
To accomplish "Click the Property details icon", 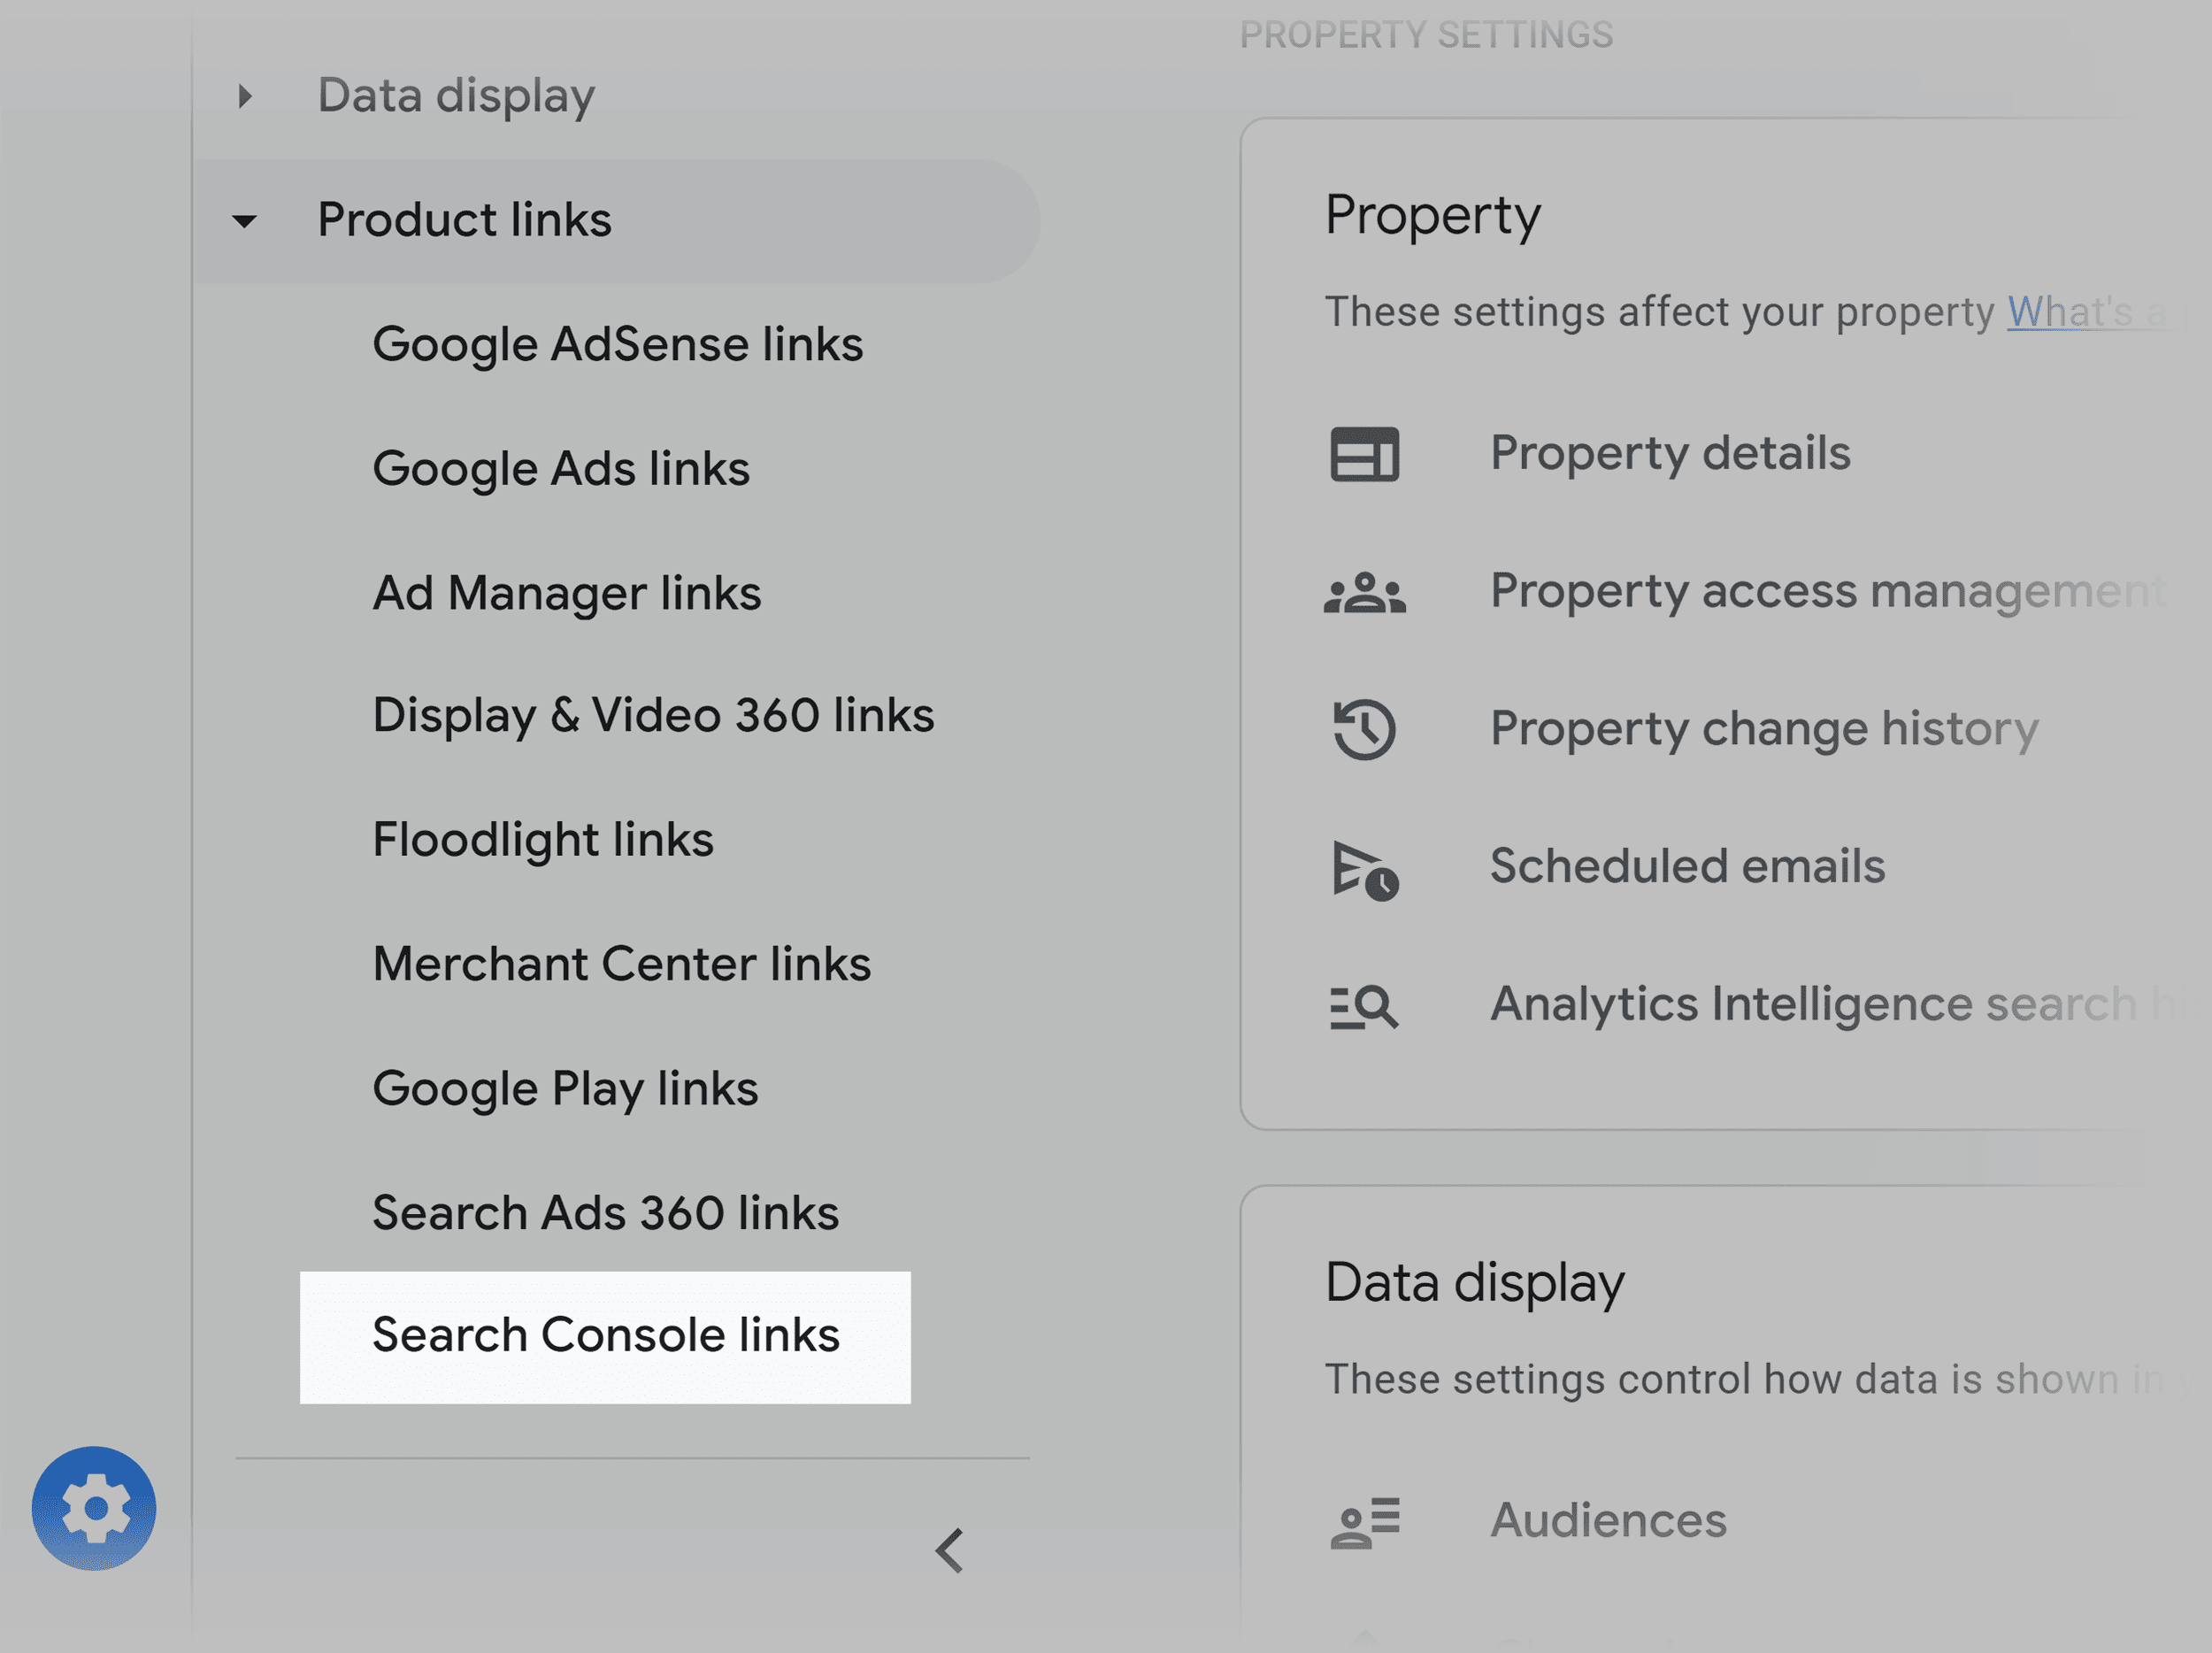I will (1365, 454).
